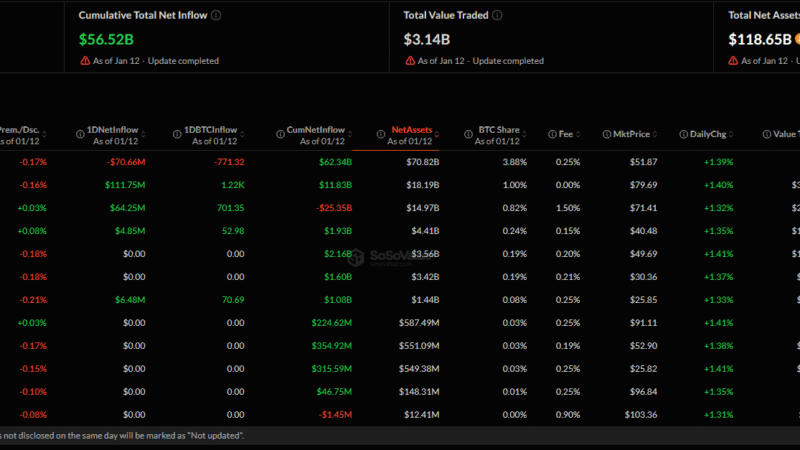Click info icon beside Cumulative Total Net Inflow
The width and height of the screenshot is (800, 450).
tap(217, 15)
